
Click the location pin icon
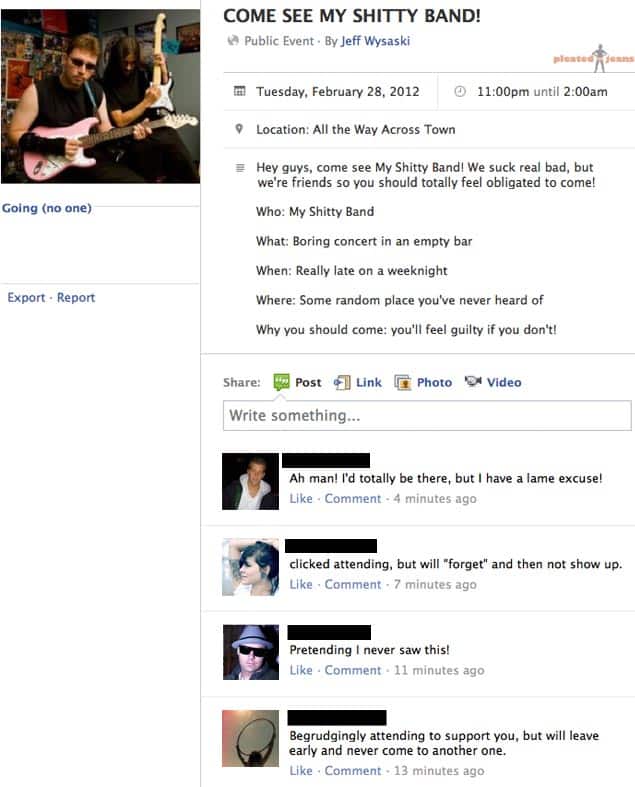pyautogui.click(x=239, y=129)
